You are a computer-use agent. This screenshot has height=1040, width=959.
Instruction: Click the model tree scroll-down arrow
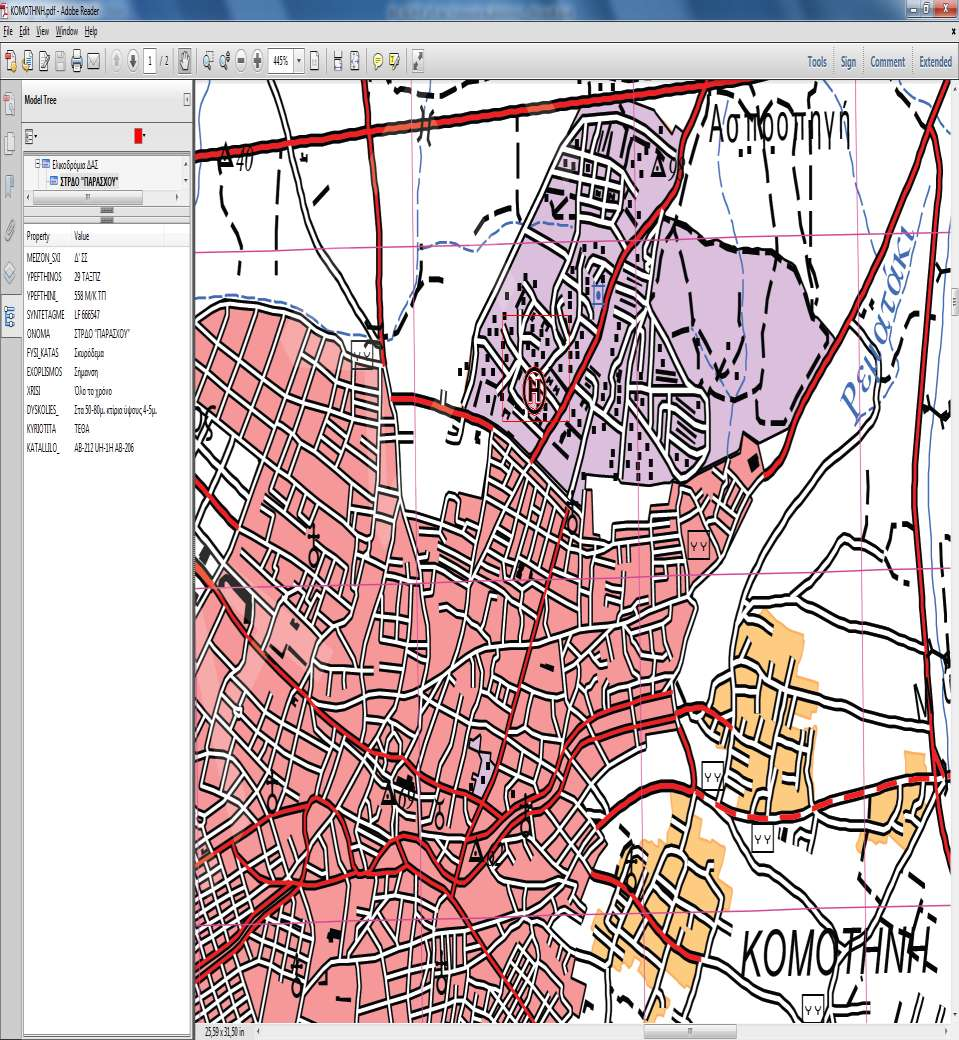coord(186,180)
